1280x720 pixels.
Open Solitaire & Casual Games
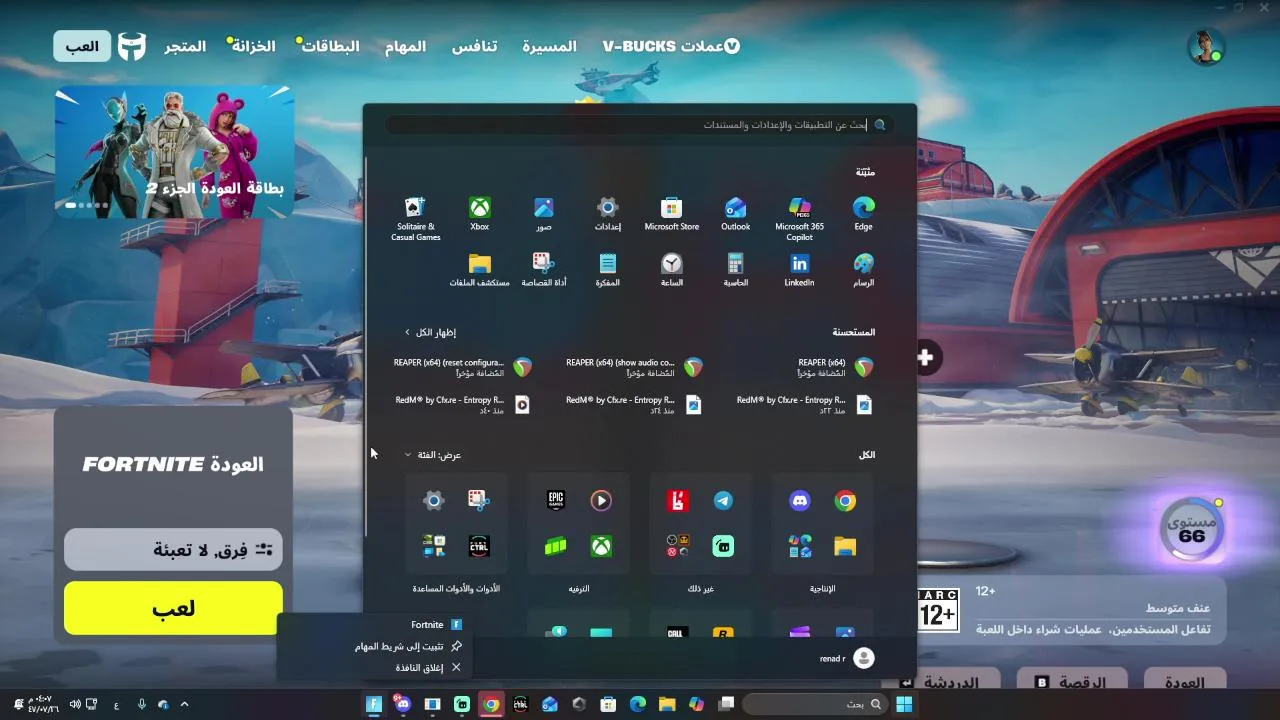415,219
